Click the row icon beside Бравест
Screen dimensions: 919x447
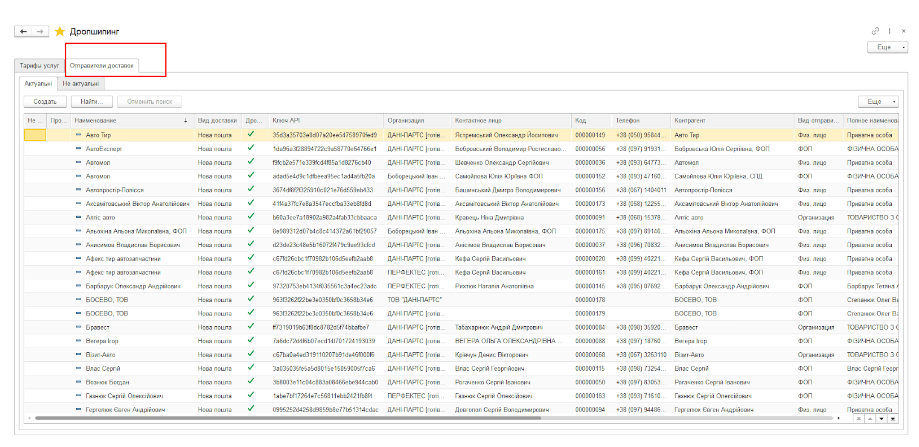pyautogui.click(x=79, y=326)
